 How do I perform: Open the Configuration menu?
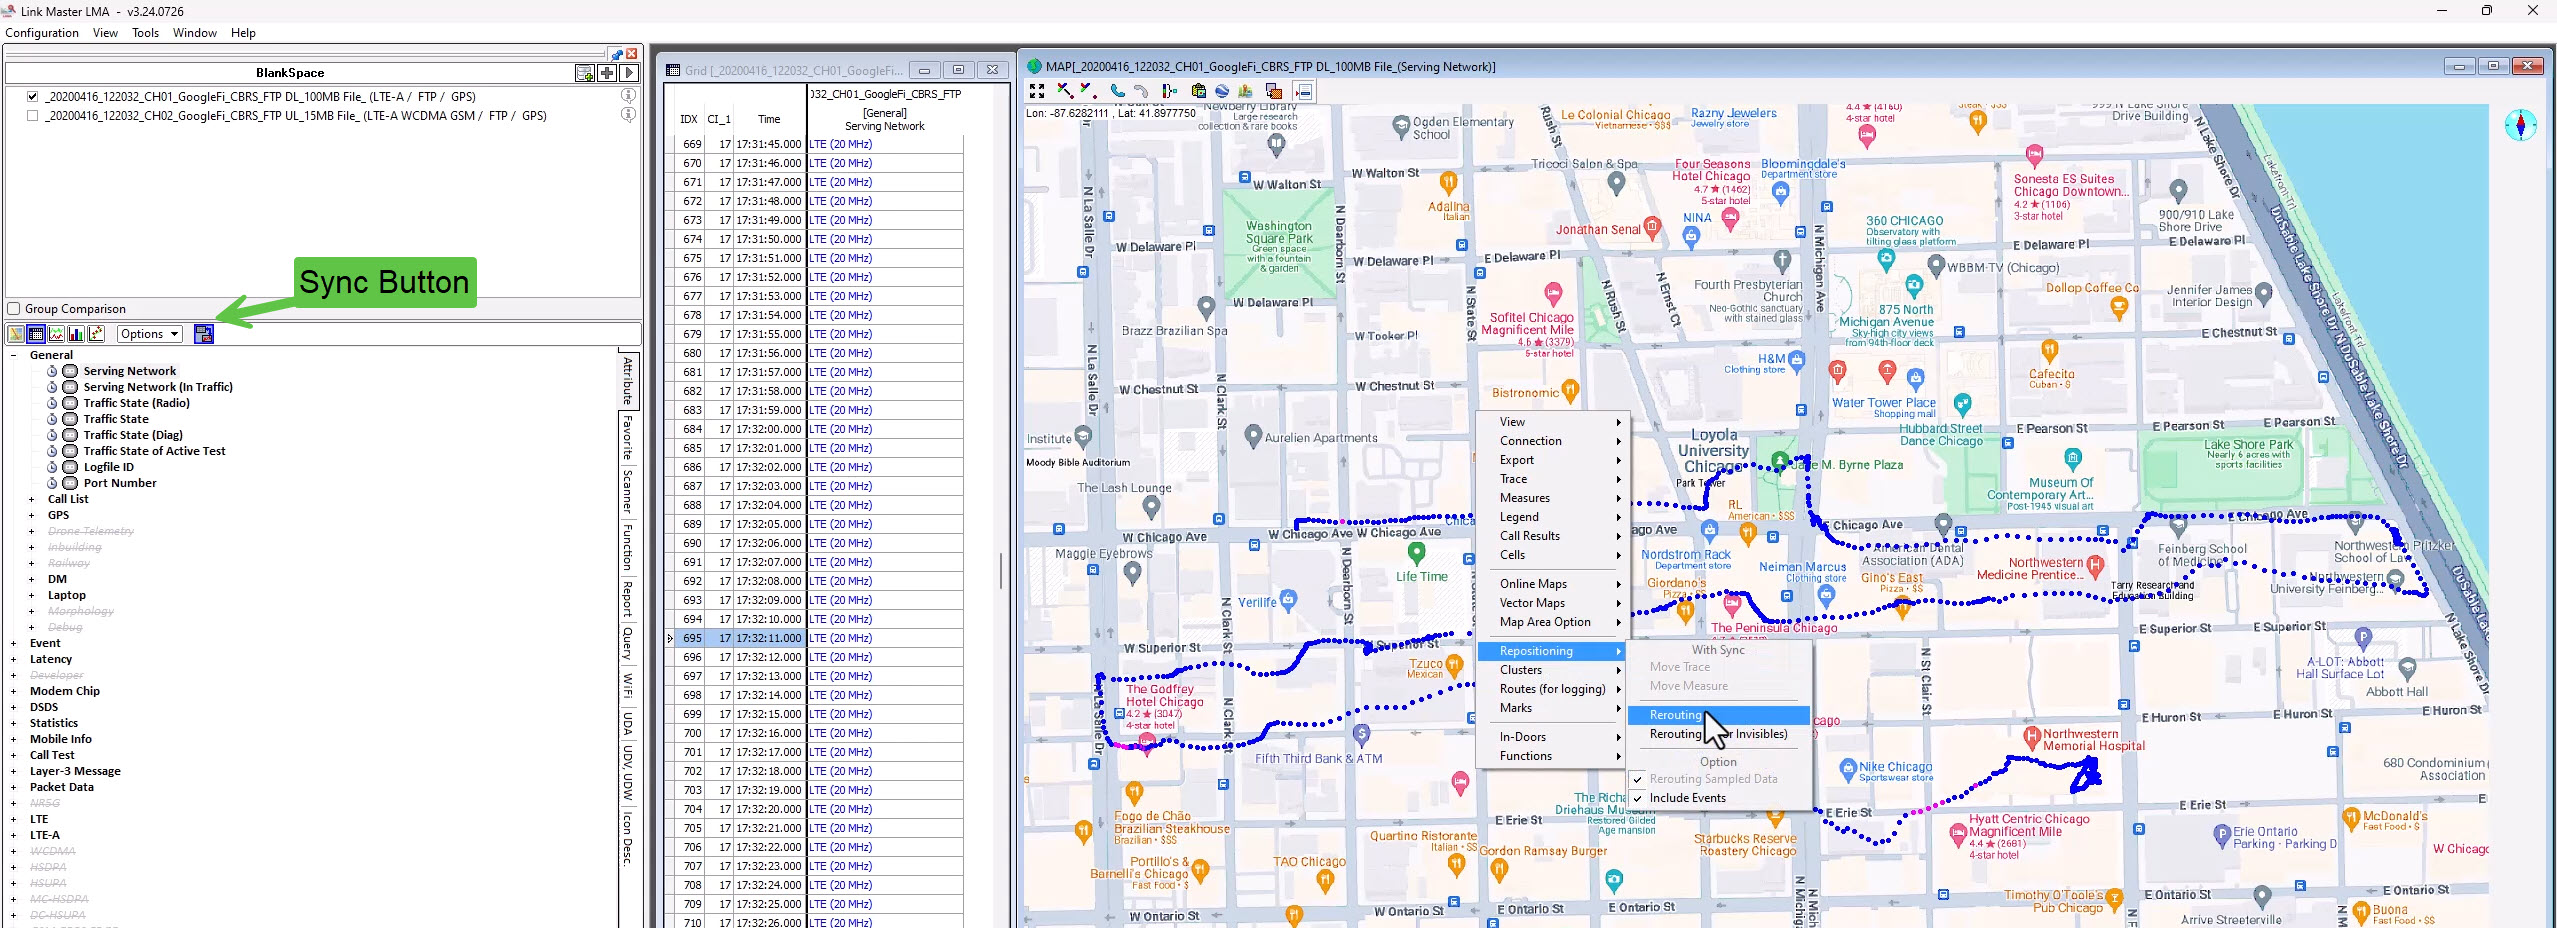click(42, 33)
